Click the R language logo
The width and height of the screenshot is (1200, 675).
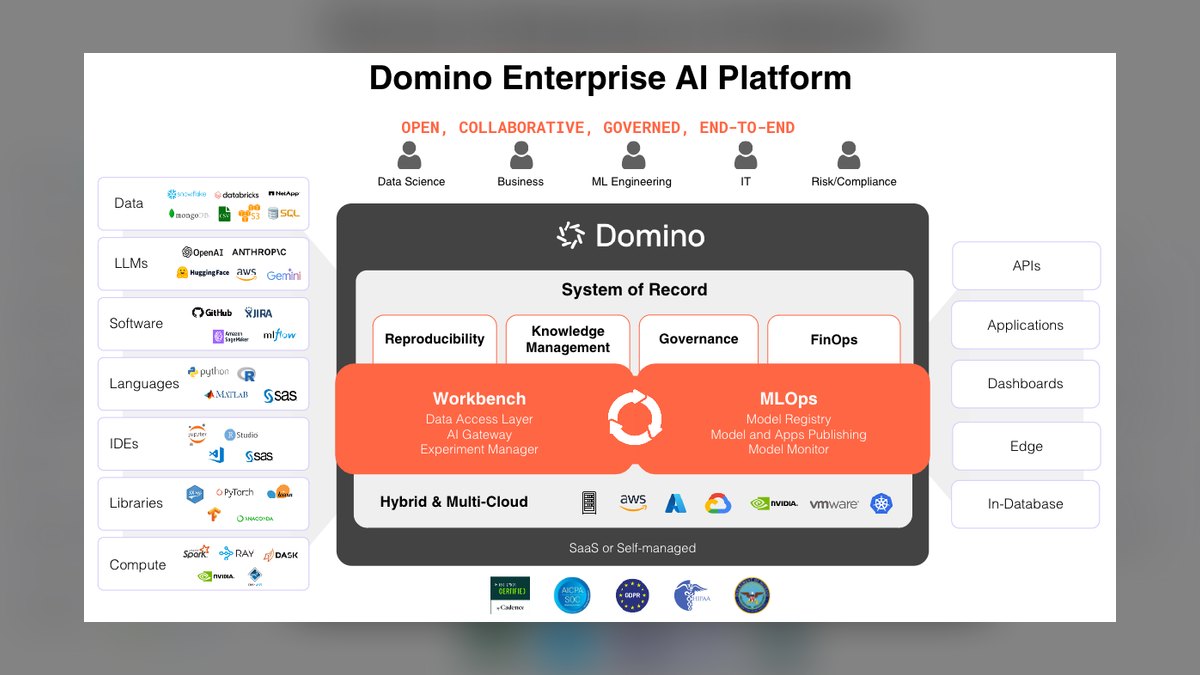[247, 374]
